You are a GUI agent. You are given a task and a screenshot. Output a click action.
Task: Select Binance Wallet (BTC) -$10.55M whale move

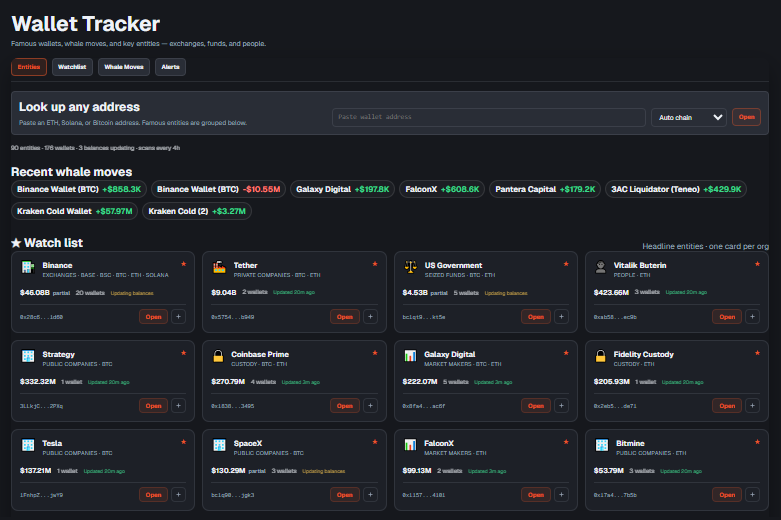tap(218, 189)
